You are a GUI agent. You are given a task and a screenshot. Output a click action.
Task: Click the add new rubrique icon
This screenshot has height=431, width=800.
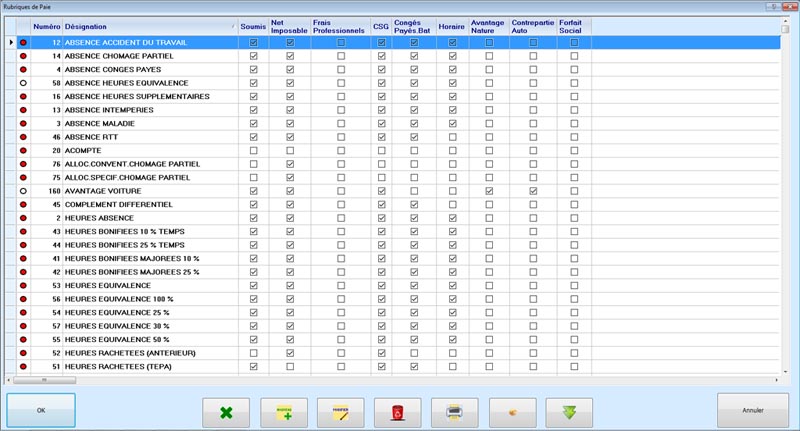click(x=284, y=411)
